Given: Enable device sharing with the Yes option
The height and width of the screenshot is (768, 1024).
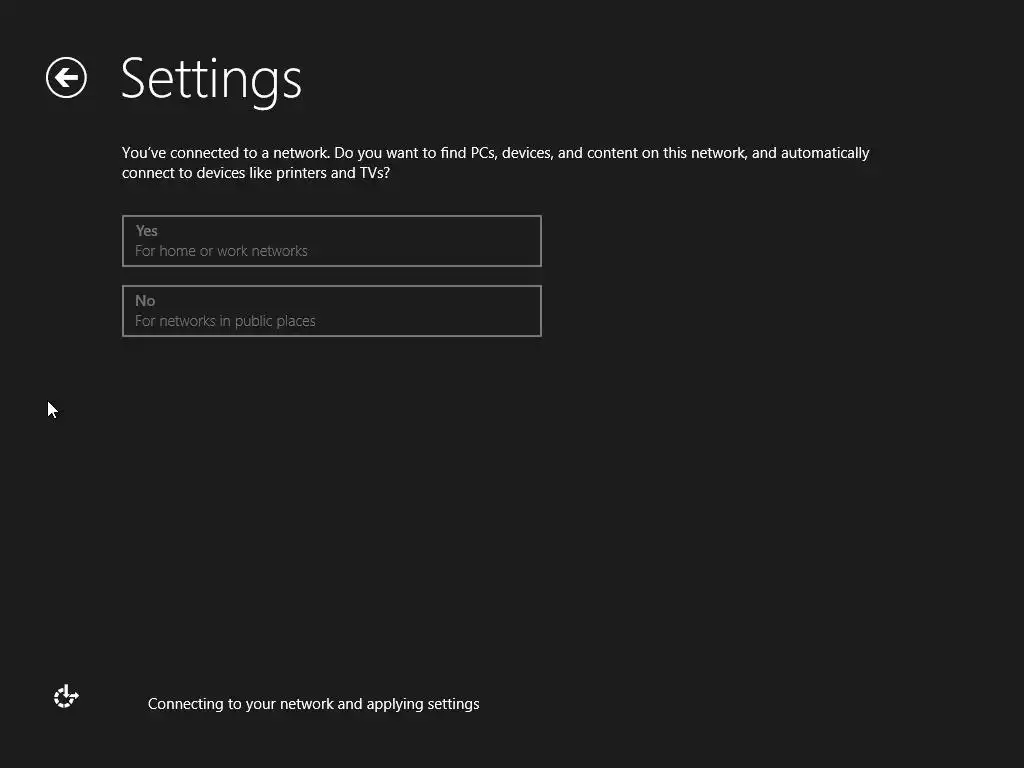Looking at the screenshot, I should pyautogui.click(x=331, y=241).
